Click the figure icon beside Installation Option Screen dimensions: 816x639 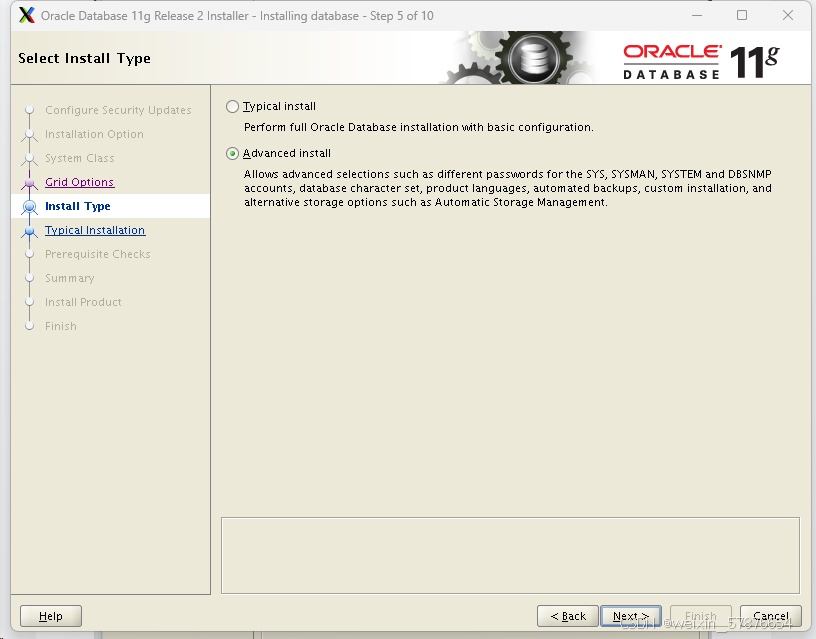pos(30,134)
